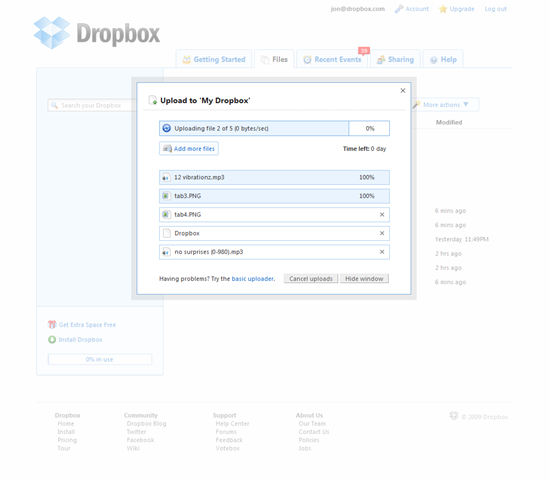The height and width of the screenshot is (480, 549).
Task: Switch to the Getting Started tab
Action: [214, 59]
